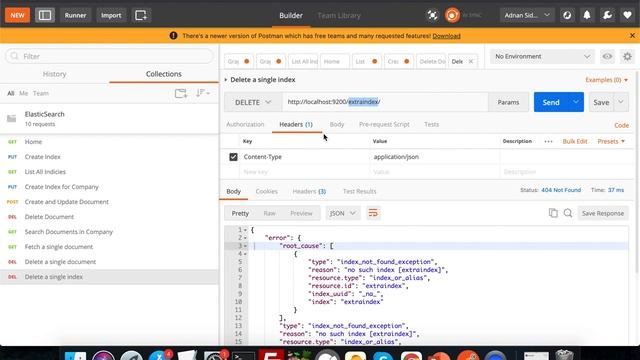The height and width of the screenshot is (360, 640).
Task: Click the orange sync status icon
Action: [x=452, y=16]
